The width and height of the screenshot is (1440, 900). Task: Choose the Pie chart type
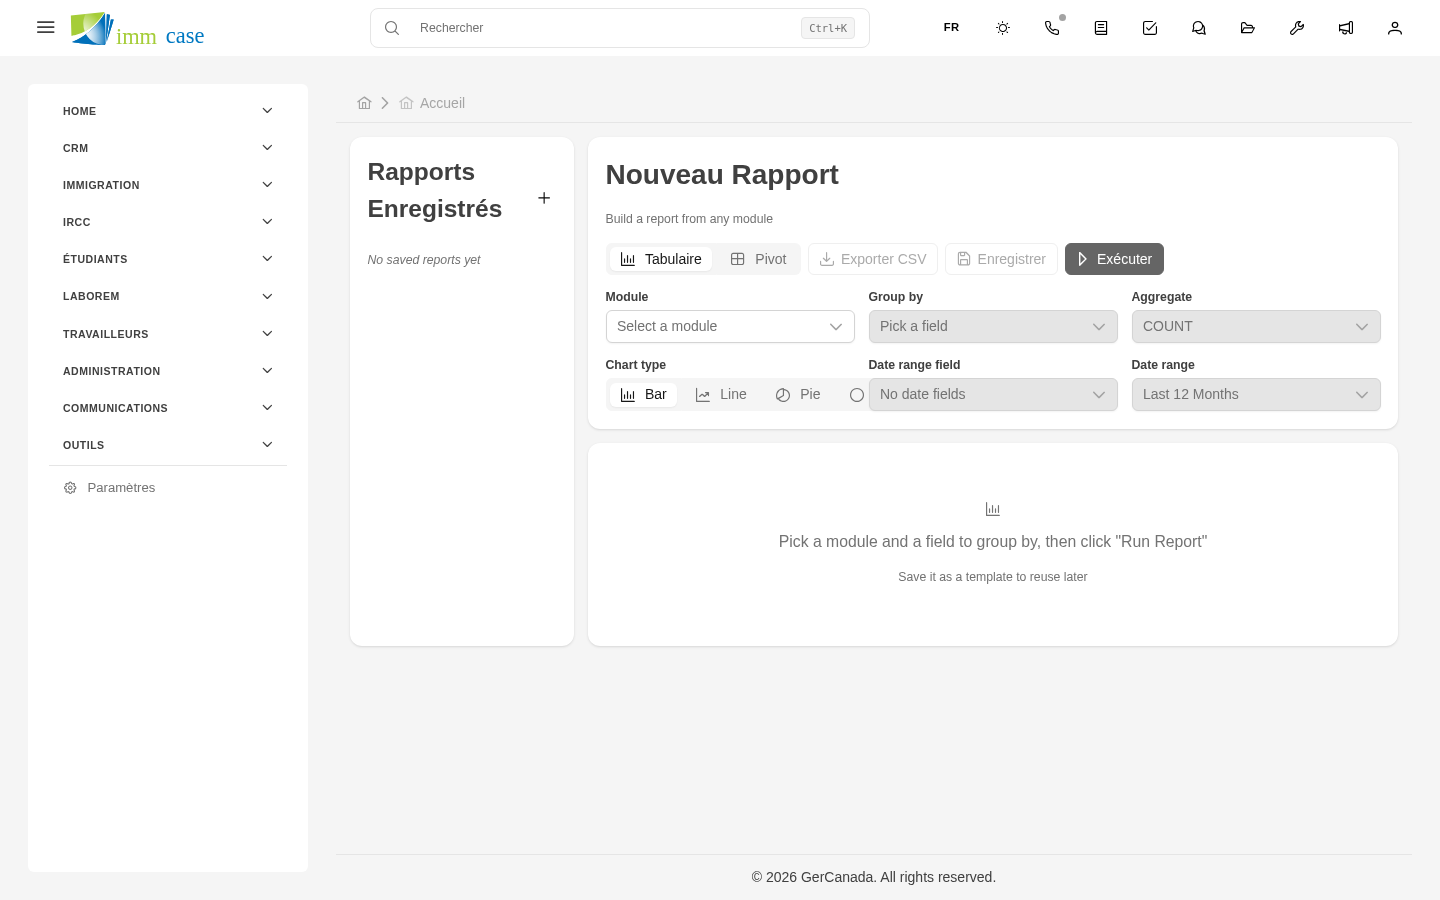[798, 395]
